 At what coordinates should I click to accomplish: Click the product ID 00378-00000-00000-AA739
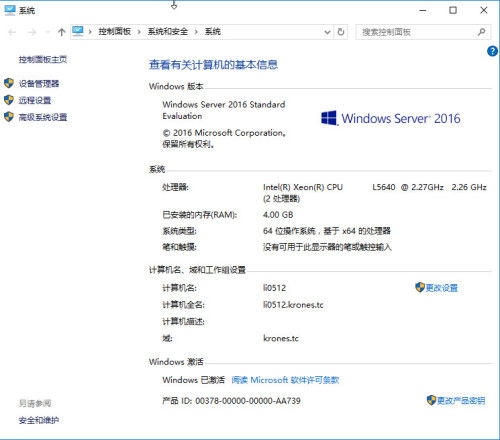point(248,401)
